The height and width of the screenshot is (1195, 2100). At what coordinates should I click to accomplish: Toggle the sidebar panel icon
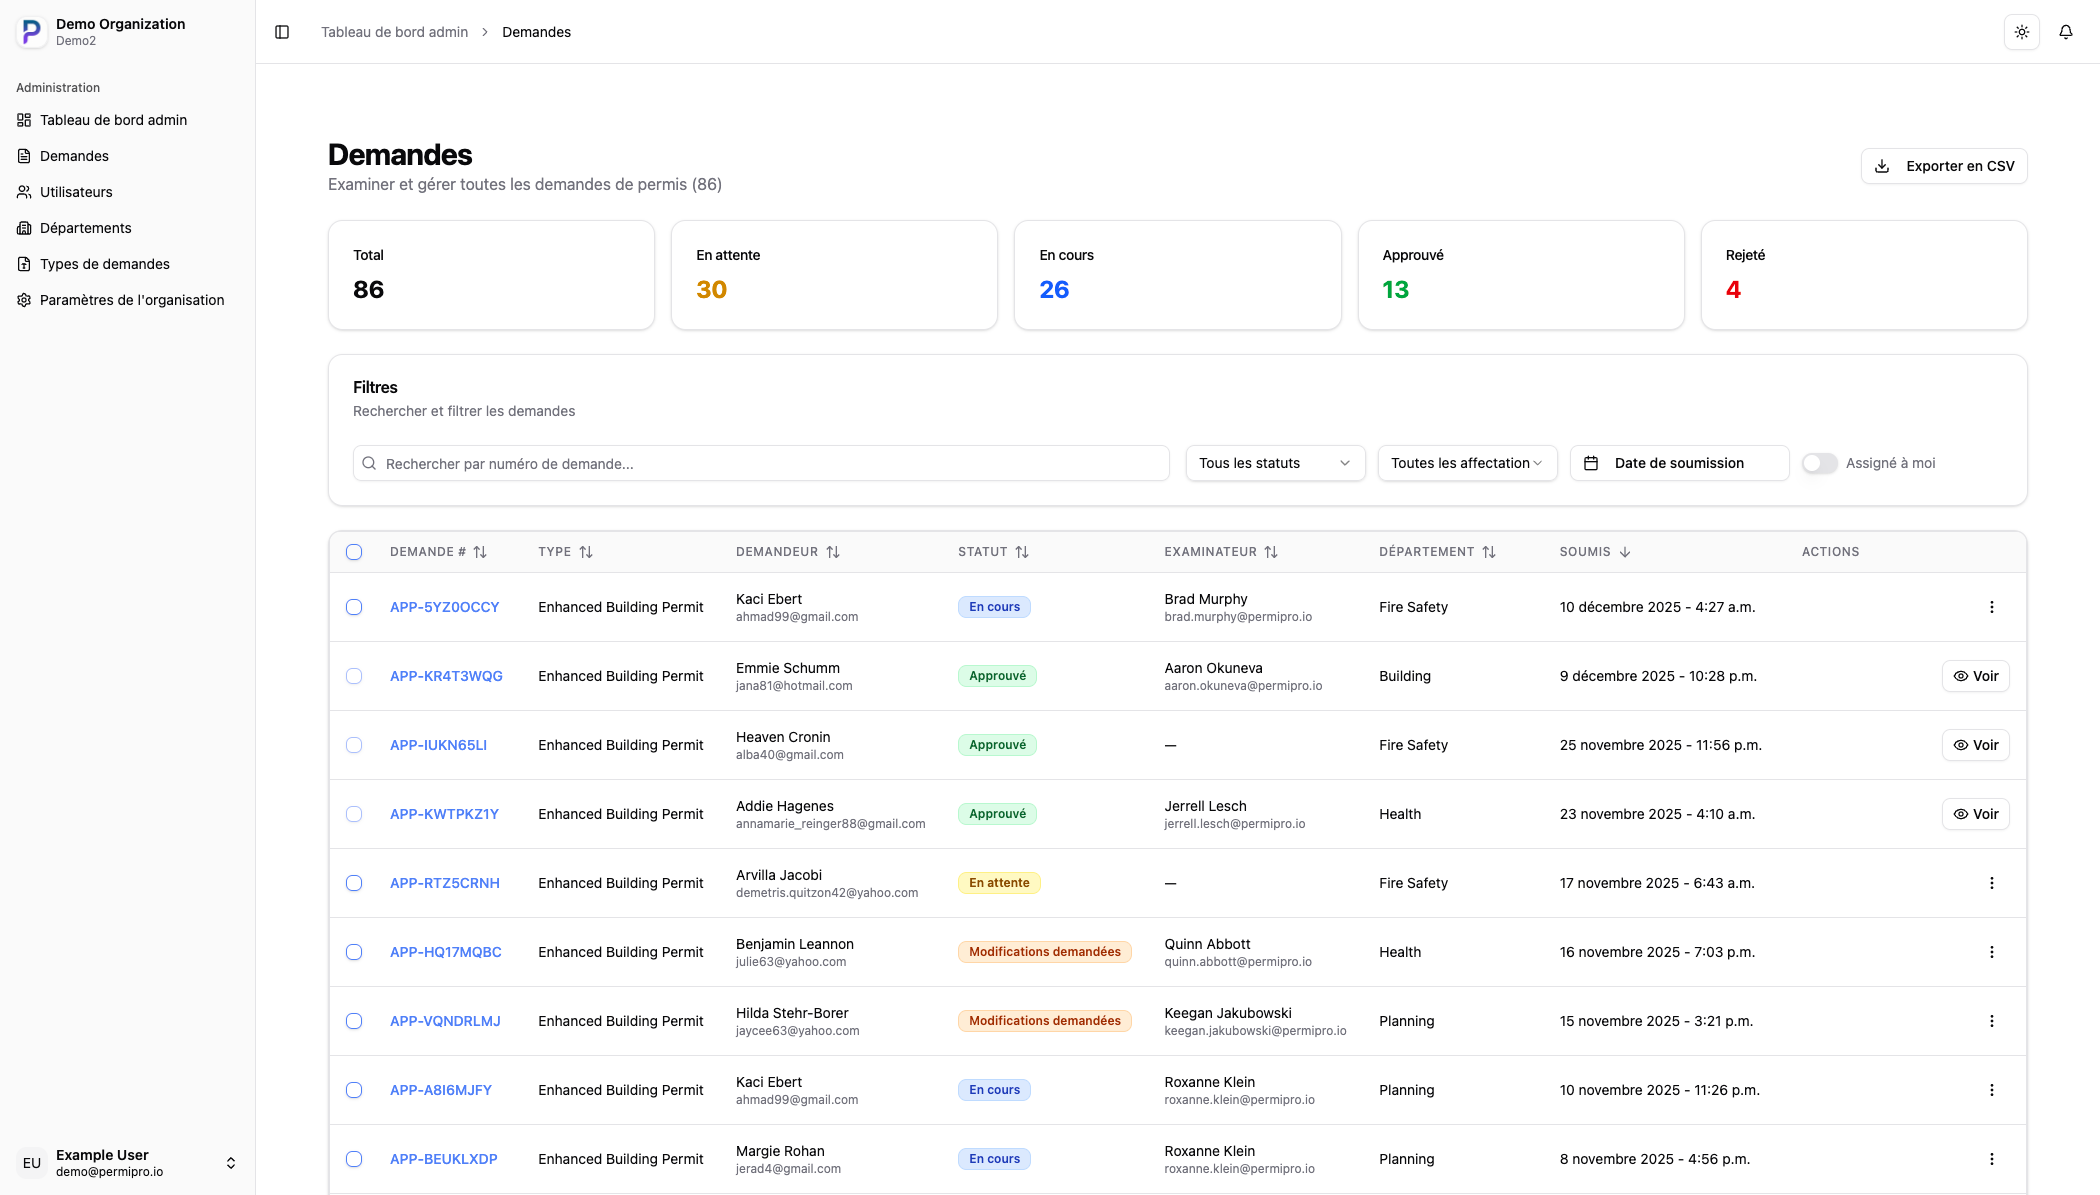[x=282, y=32]
